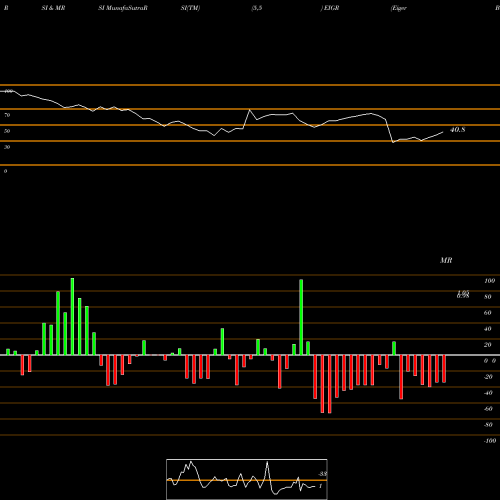Click the RSI axis label 70
500x500 pixels.
click(x=7, y=115)
